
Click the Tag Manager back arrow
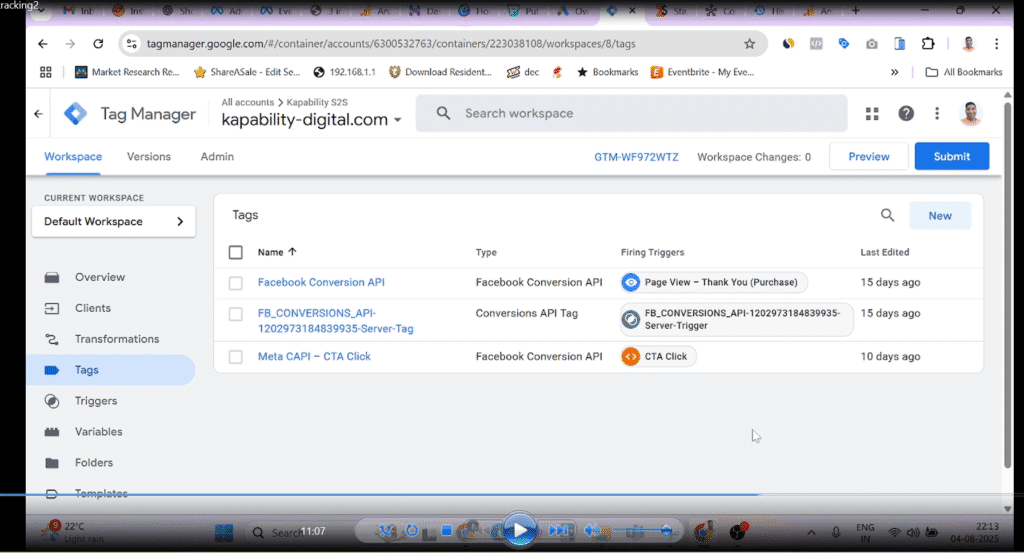39,114
